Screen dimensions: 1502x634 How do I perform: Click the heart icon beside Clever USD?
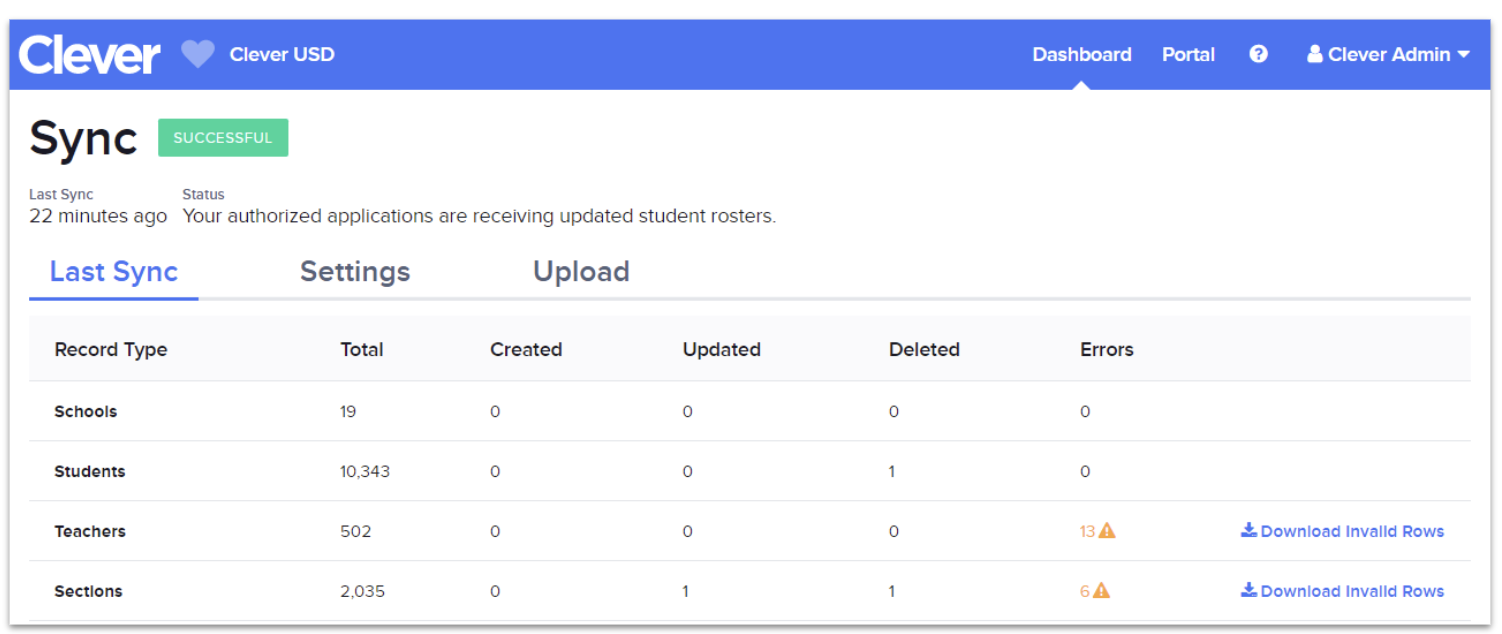[198, 54]
